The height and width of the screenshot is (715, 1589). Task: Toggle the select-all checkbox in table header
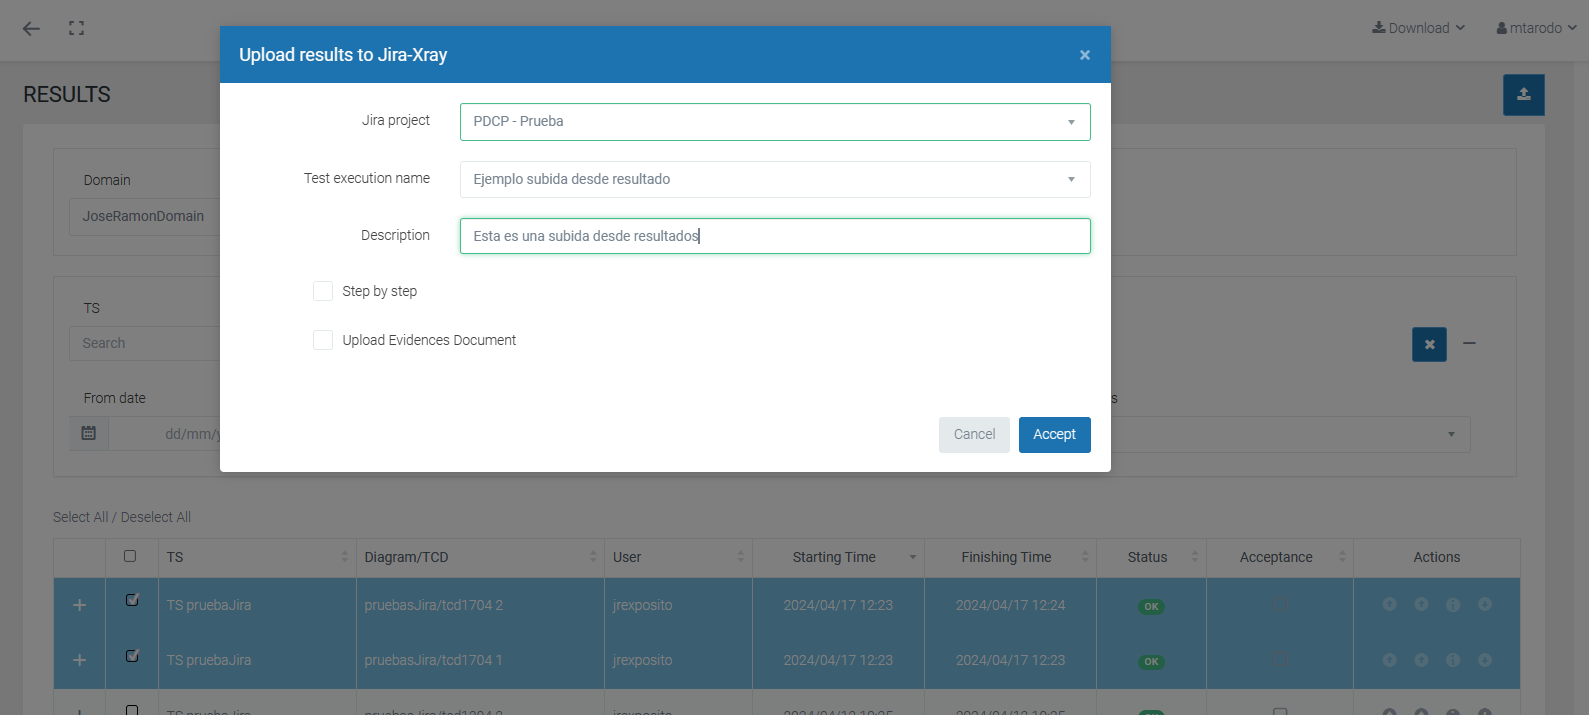tap(130, 556)
